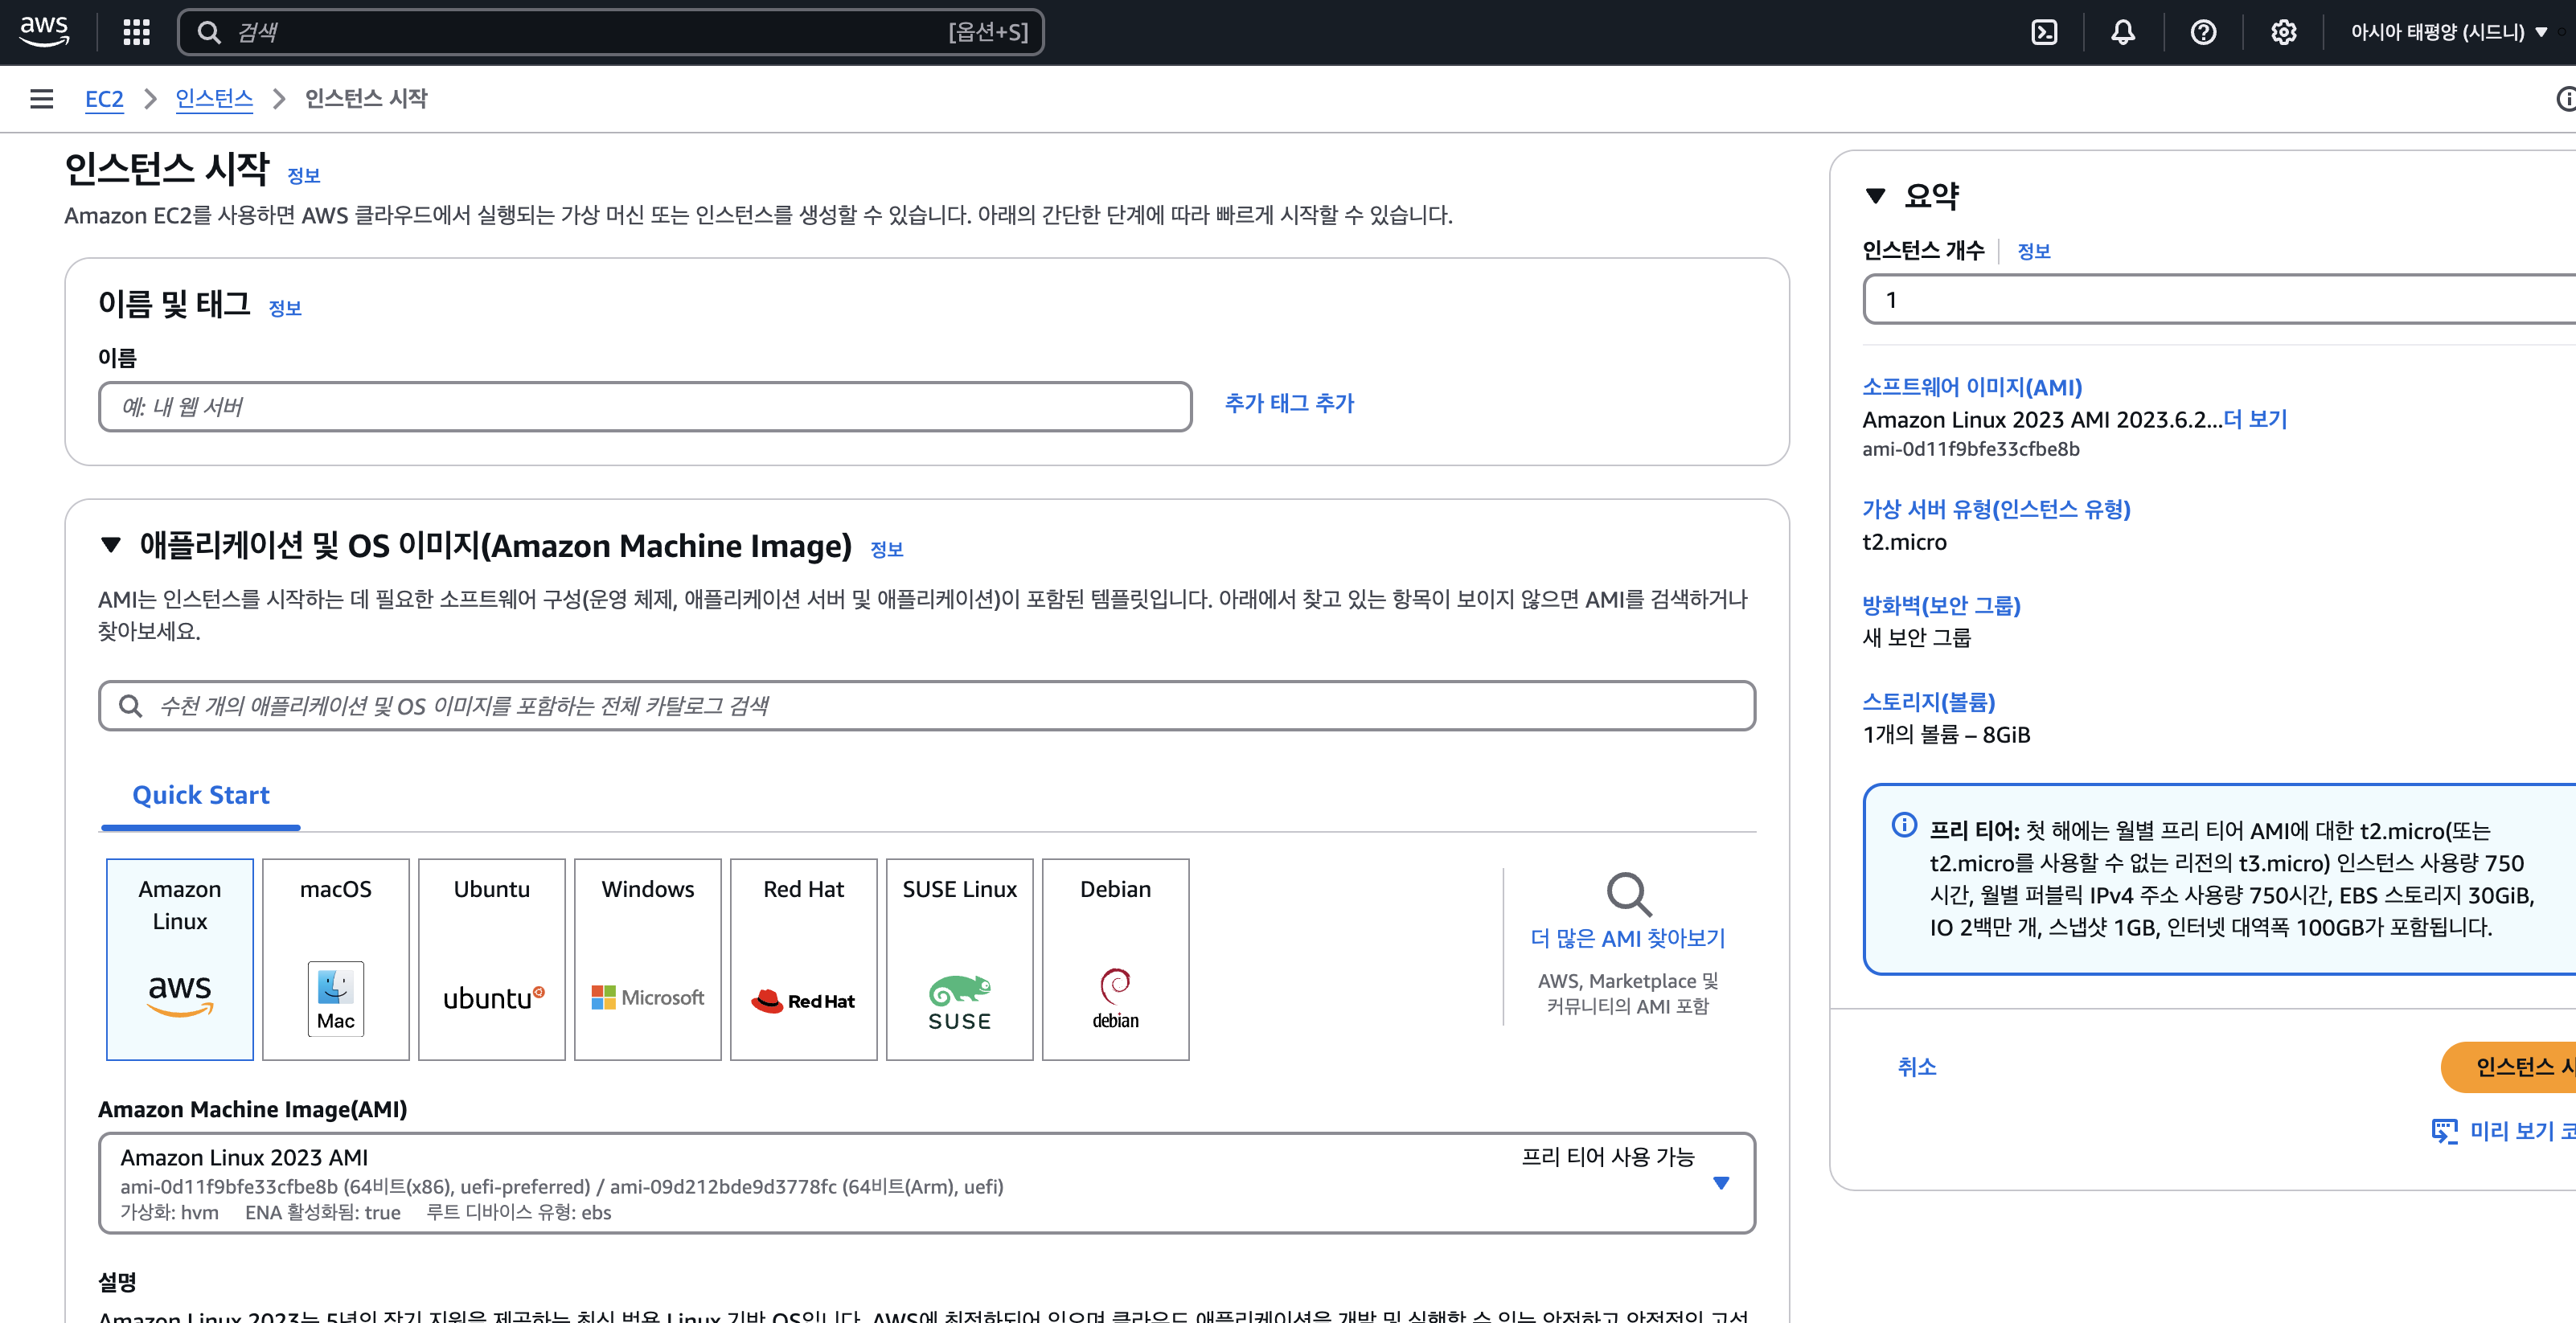Collapse the summary (요약) panel
2576x1323 pixels.
[1875, 196]
